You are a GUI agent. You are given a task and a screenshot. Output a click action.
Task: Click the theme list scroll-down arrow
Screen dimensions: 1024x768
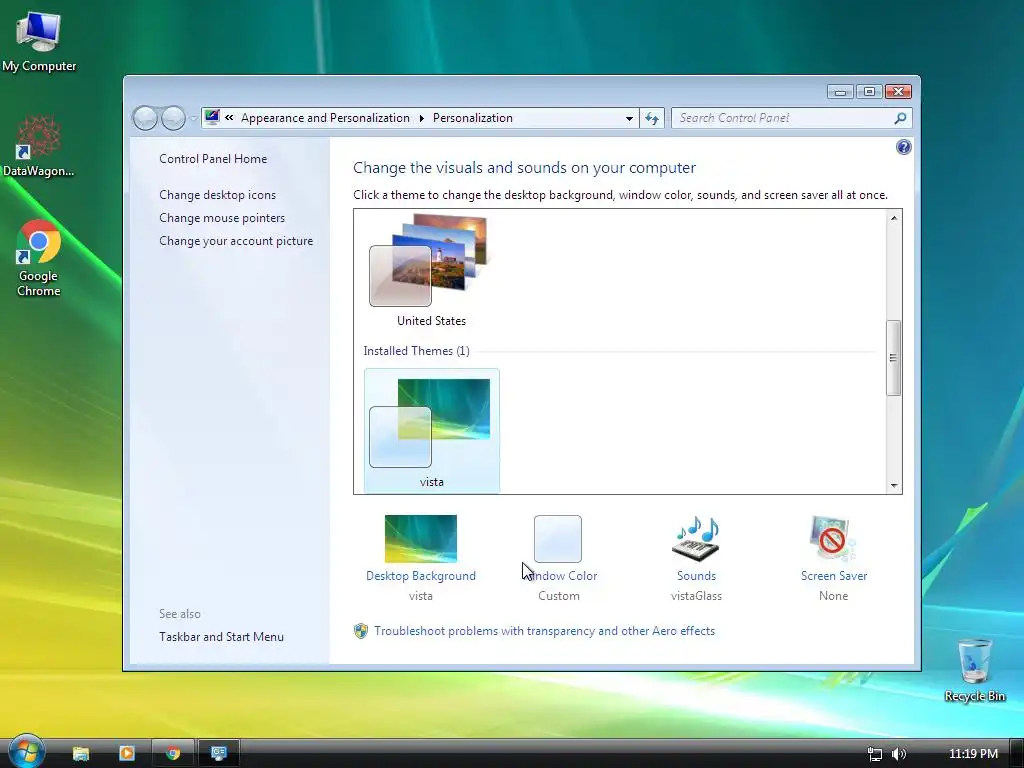[x=894, y=486]
